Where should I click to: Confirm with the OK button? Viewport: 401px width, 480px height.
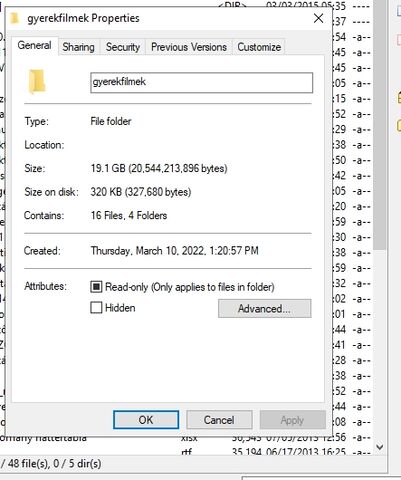coord(146,420)
